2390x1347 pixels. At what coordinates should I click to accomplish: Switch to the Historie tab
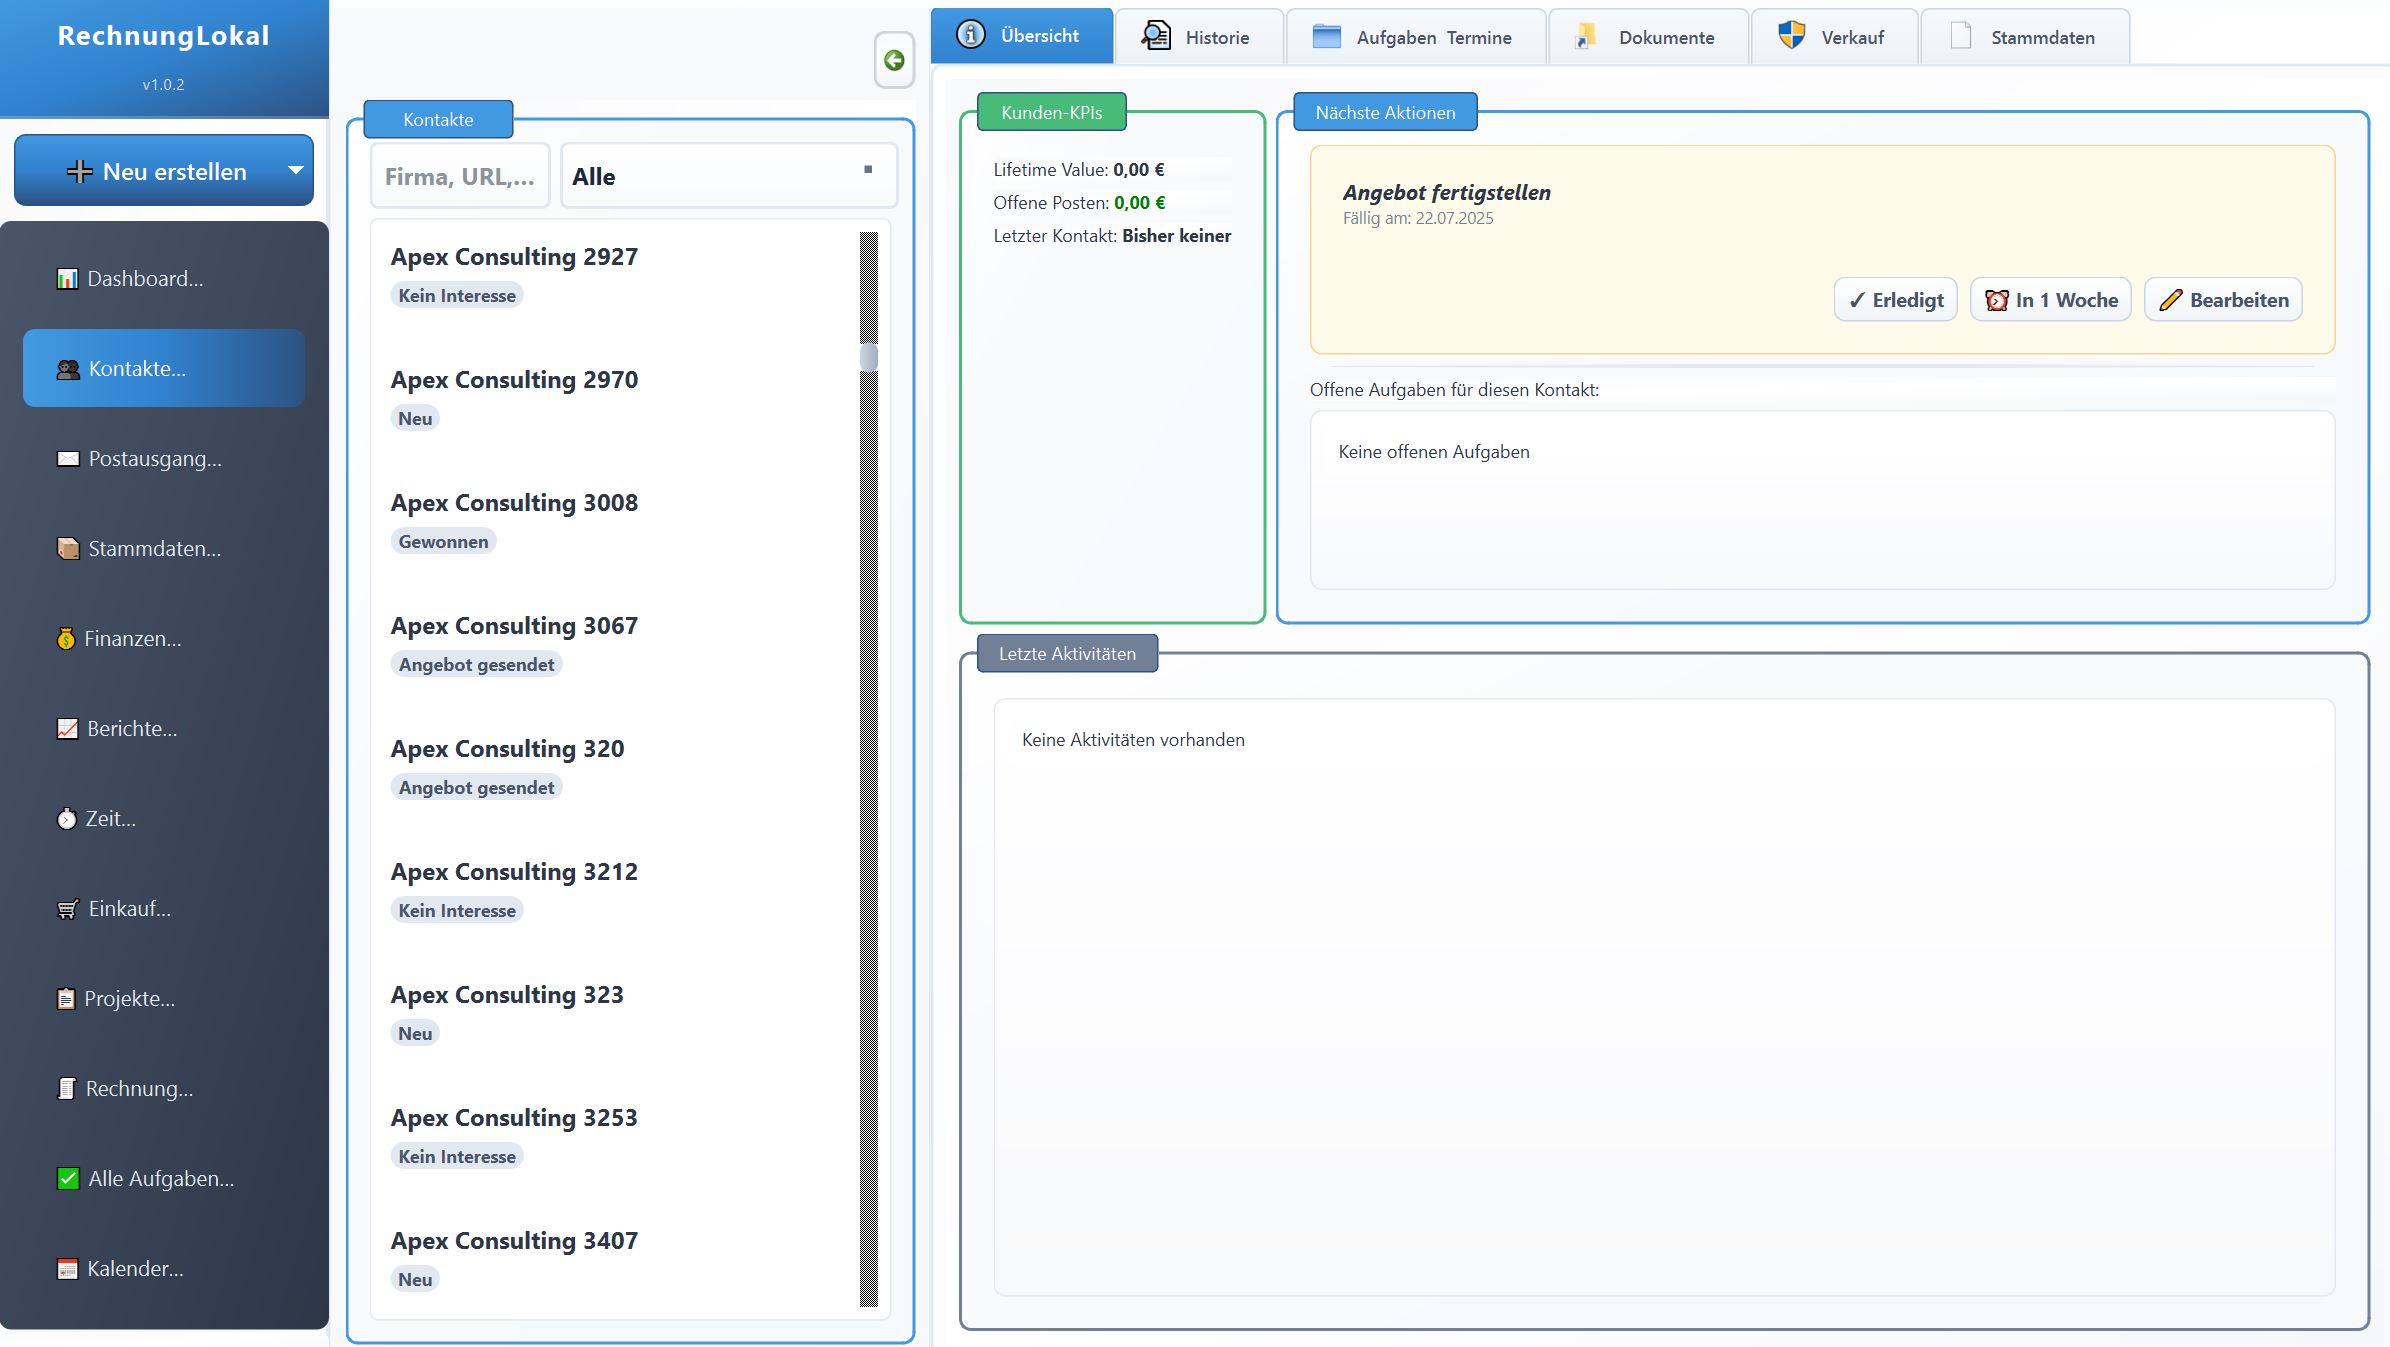point(1199,36)
